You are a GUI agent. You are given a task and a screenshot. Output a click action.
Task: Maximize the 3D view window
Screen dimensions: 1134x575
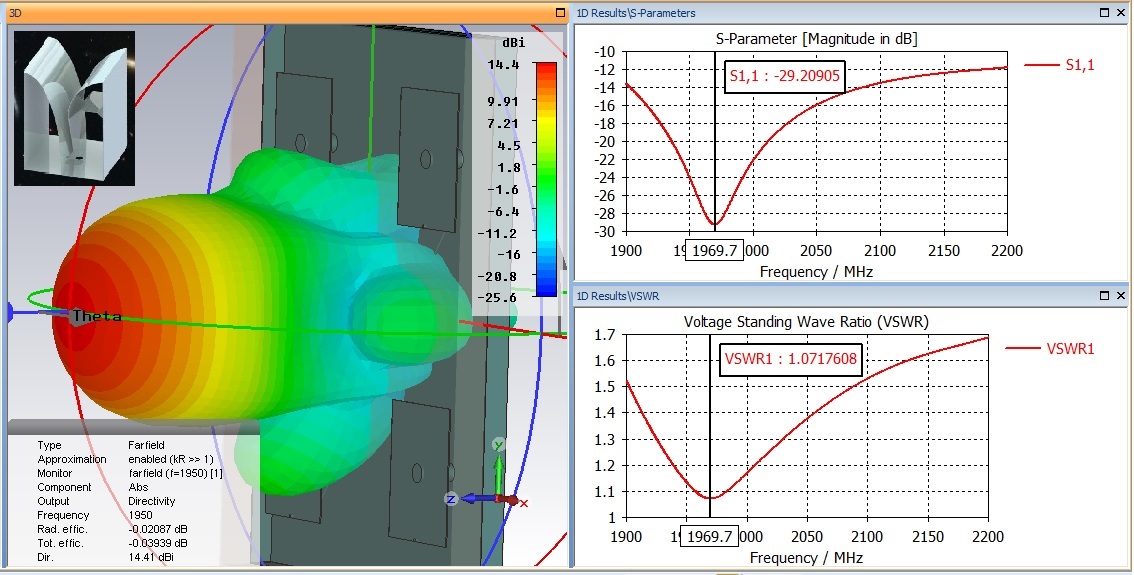[560, 13]
